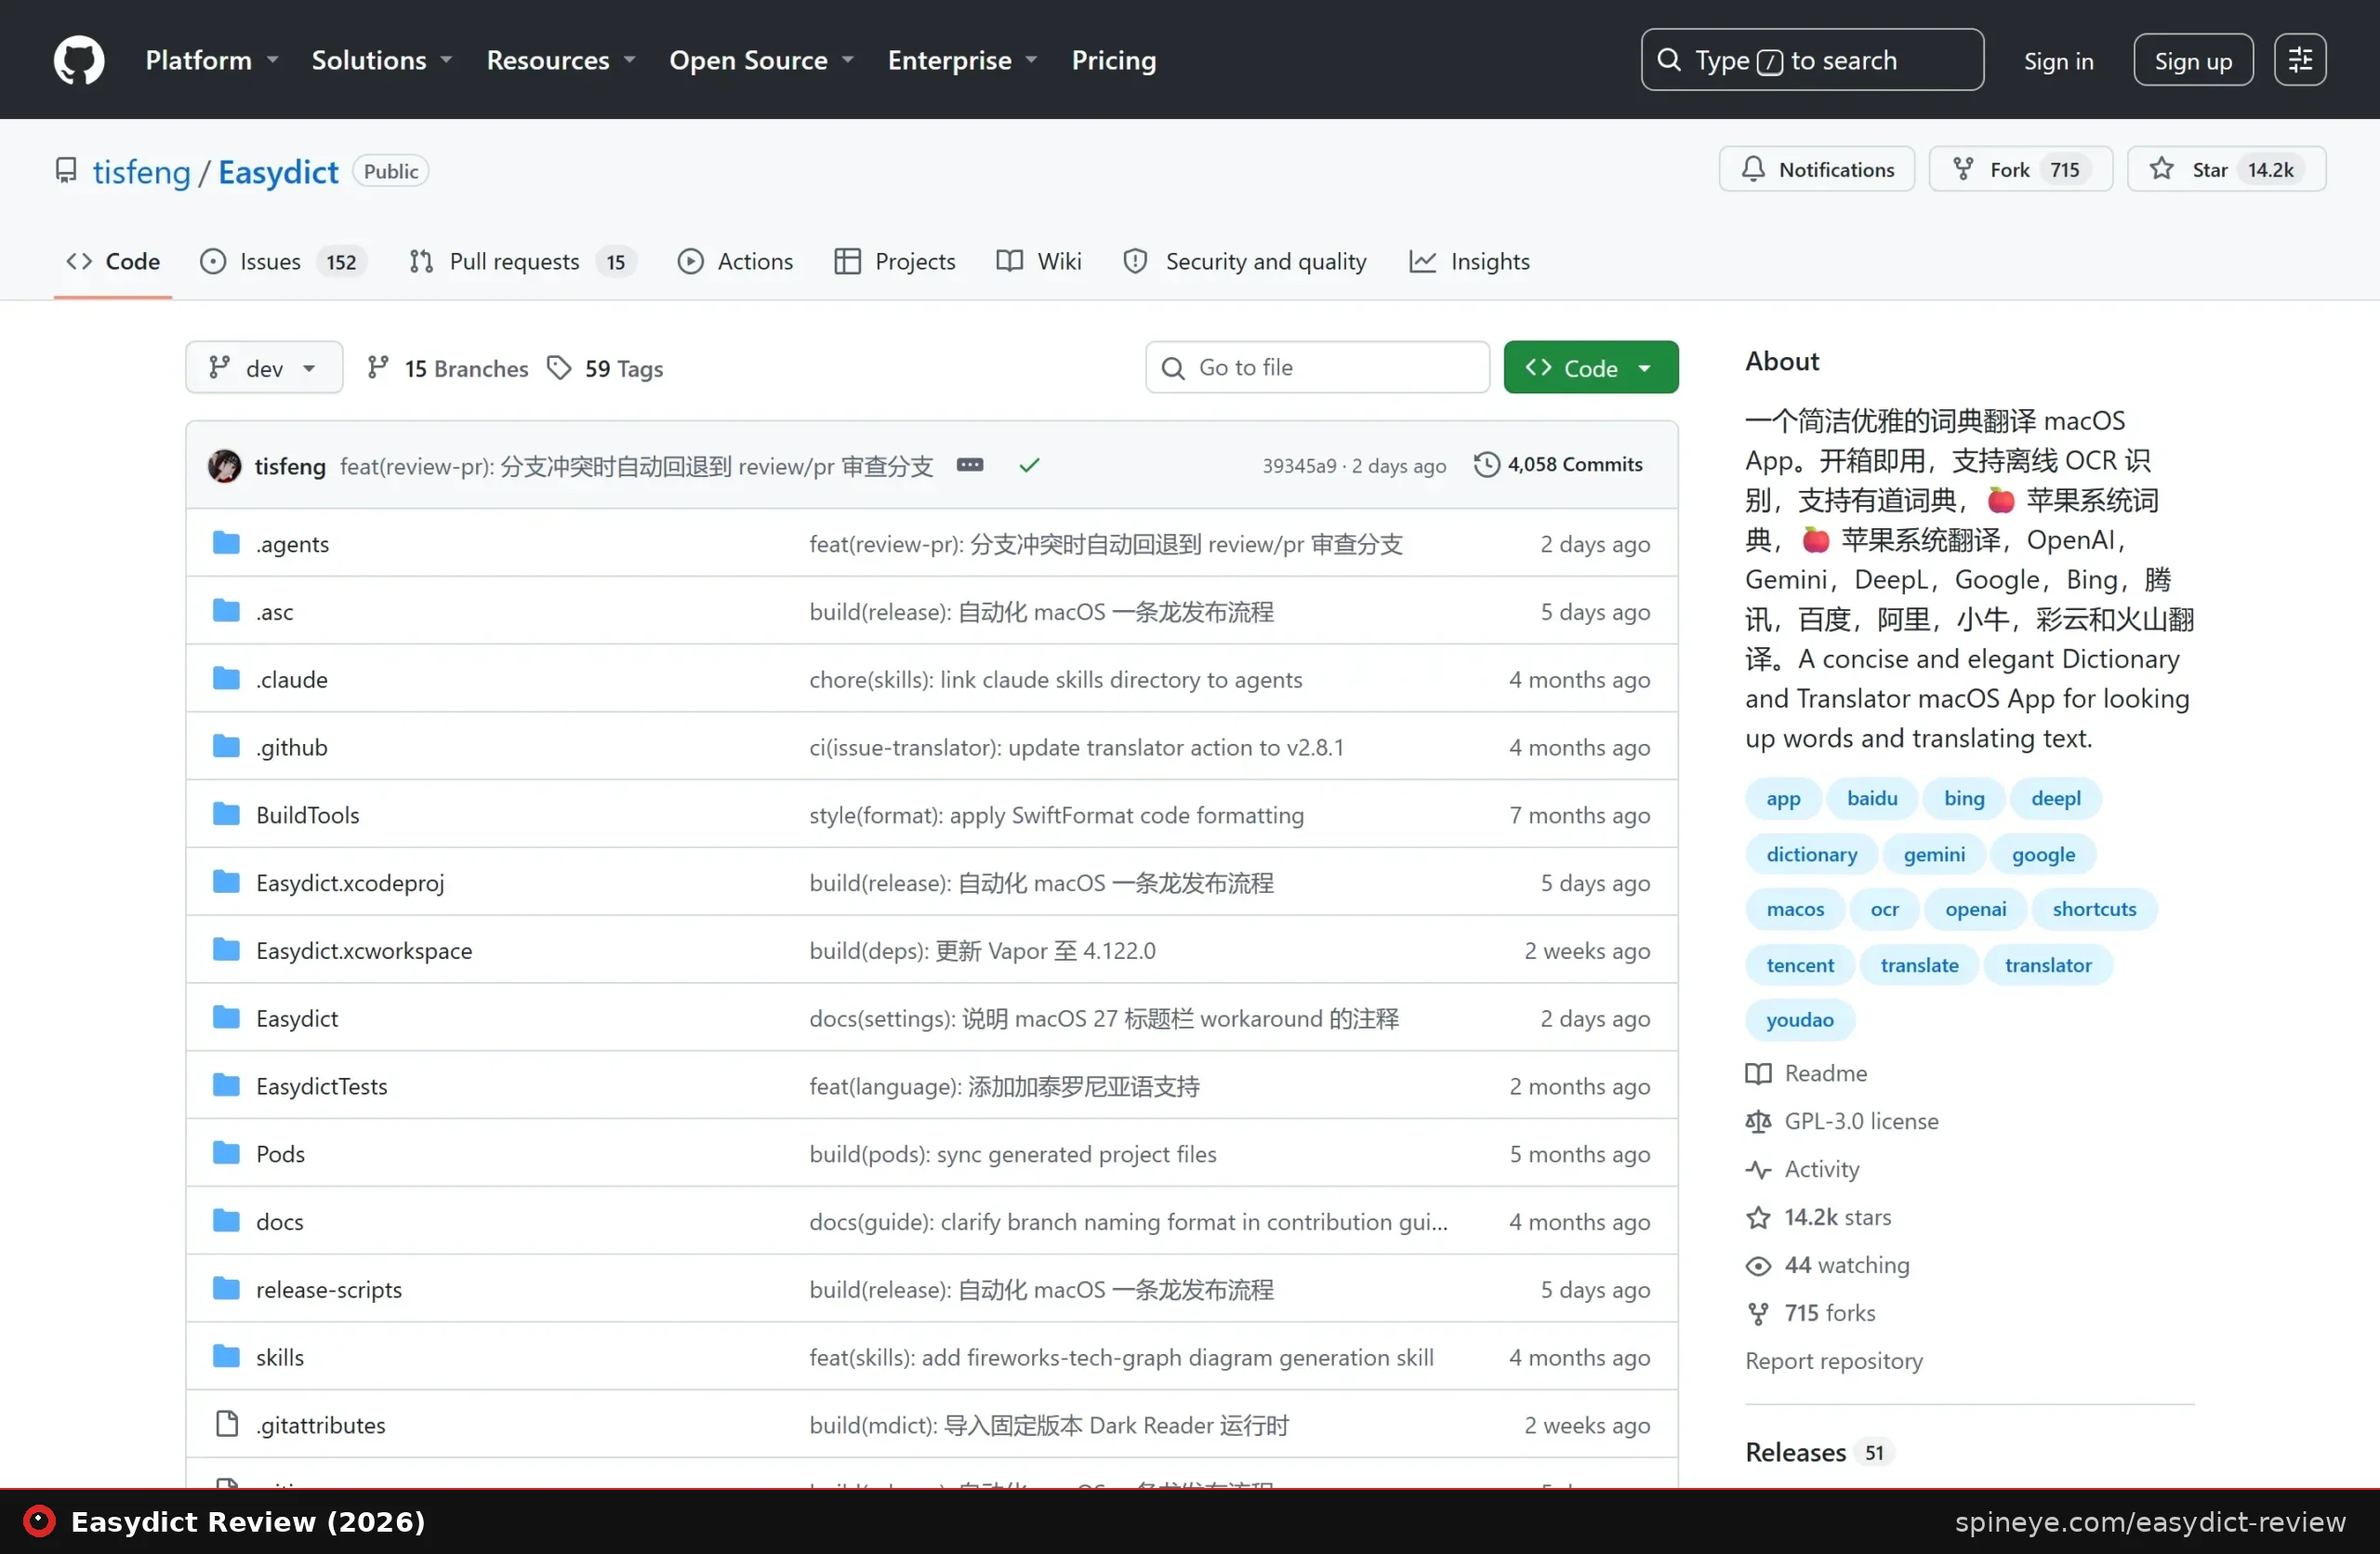Viewport: 2380px width, 1554px height.
Task: Expand the Open Source menu
Action: coord(761,60)
